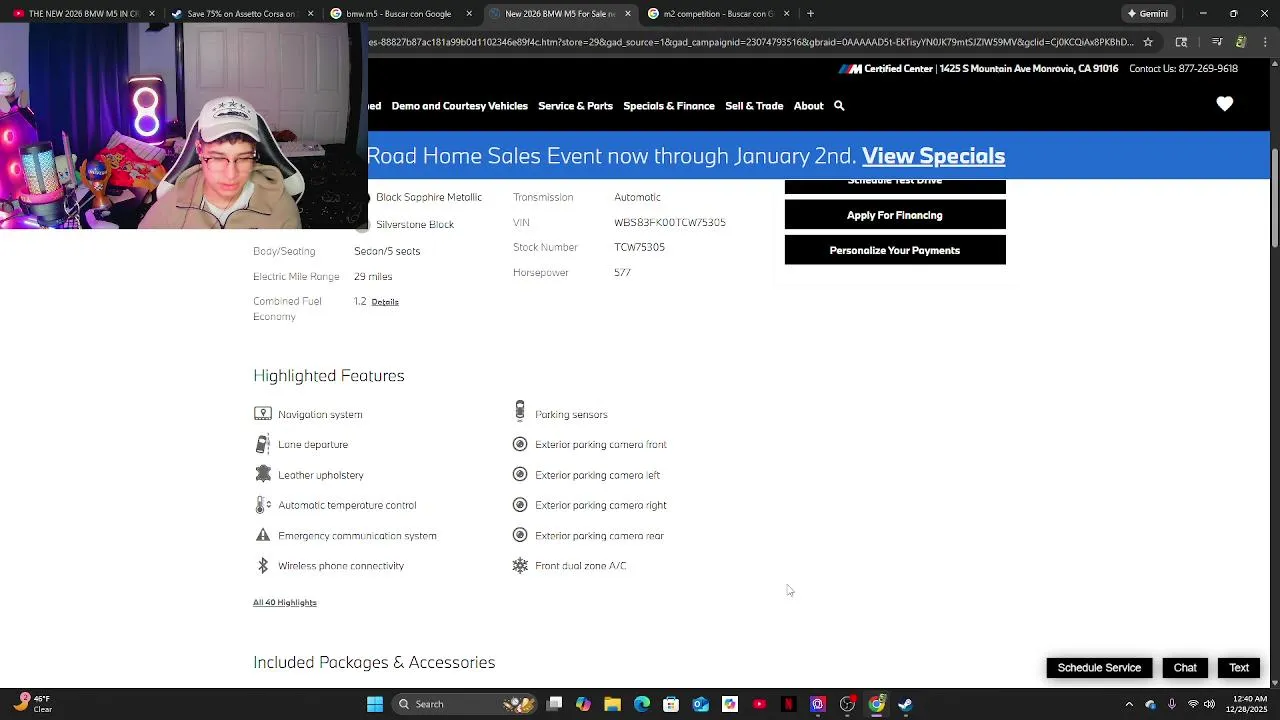Show hidden tray icons chevron
Screen dimensions: 1280x720
[1129, 704]
